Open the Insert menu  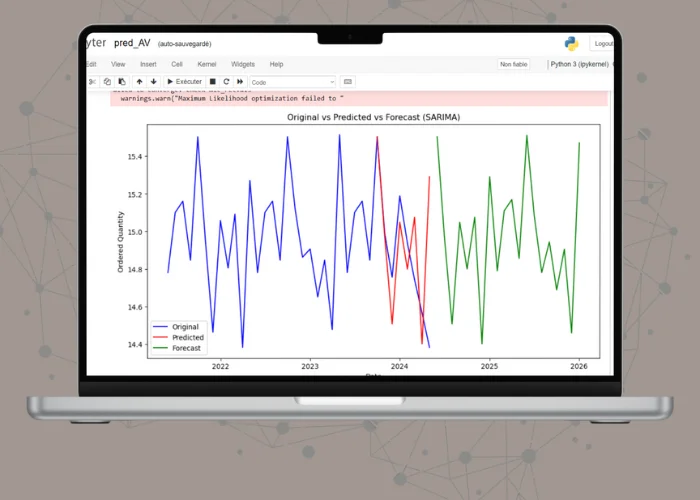tap(146, 64)
